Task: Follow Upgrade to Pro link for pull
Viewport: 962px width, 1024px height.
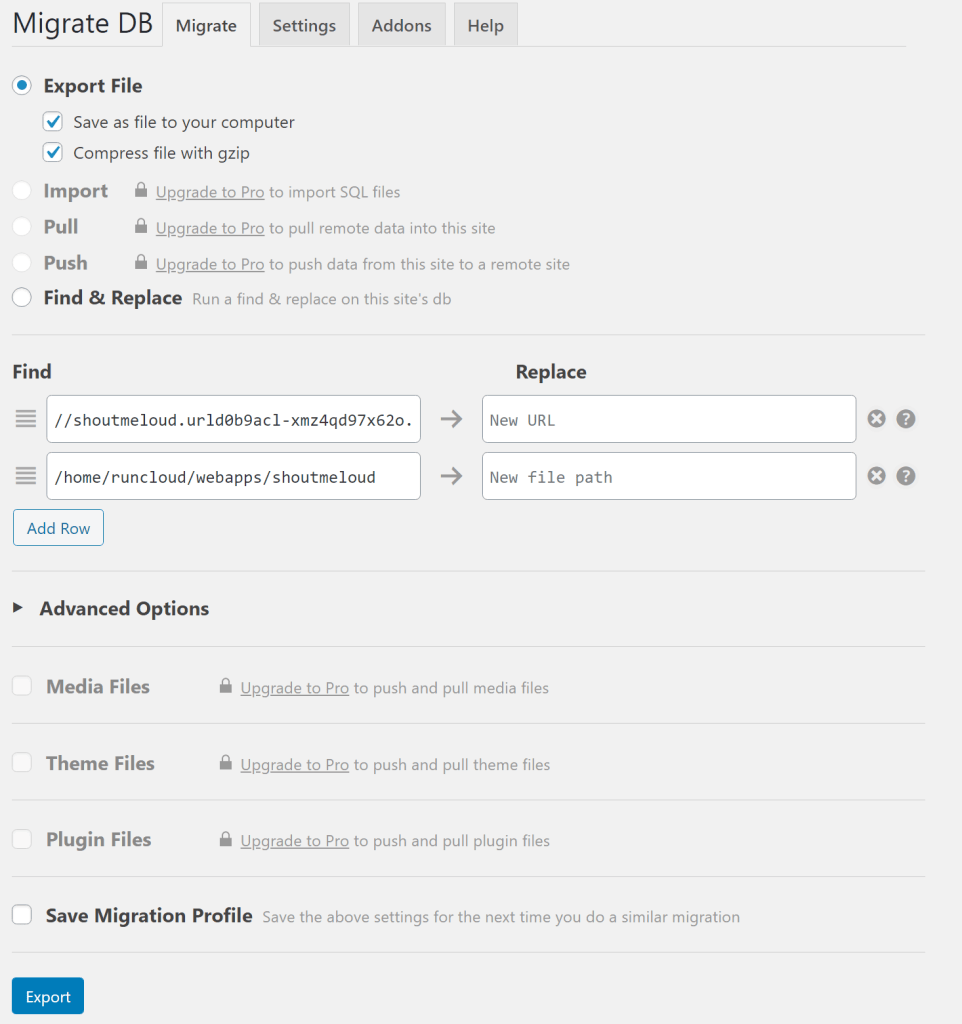Action: [210, 228]
